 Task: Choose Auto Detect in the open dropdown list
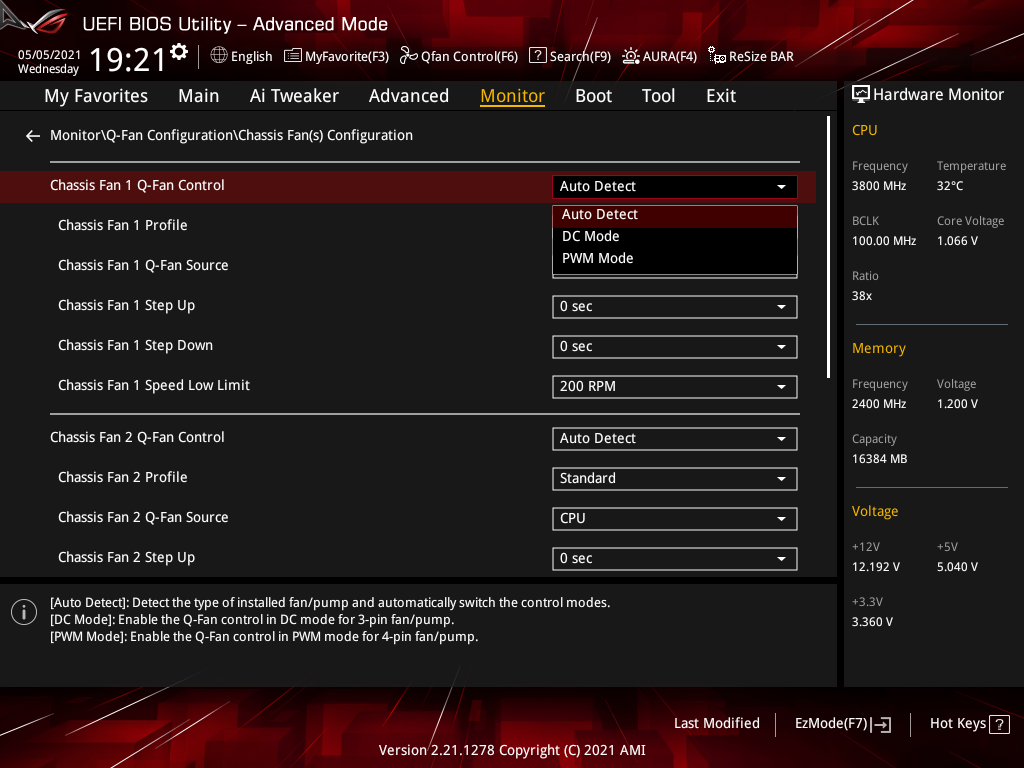tap(675, 215)
